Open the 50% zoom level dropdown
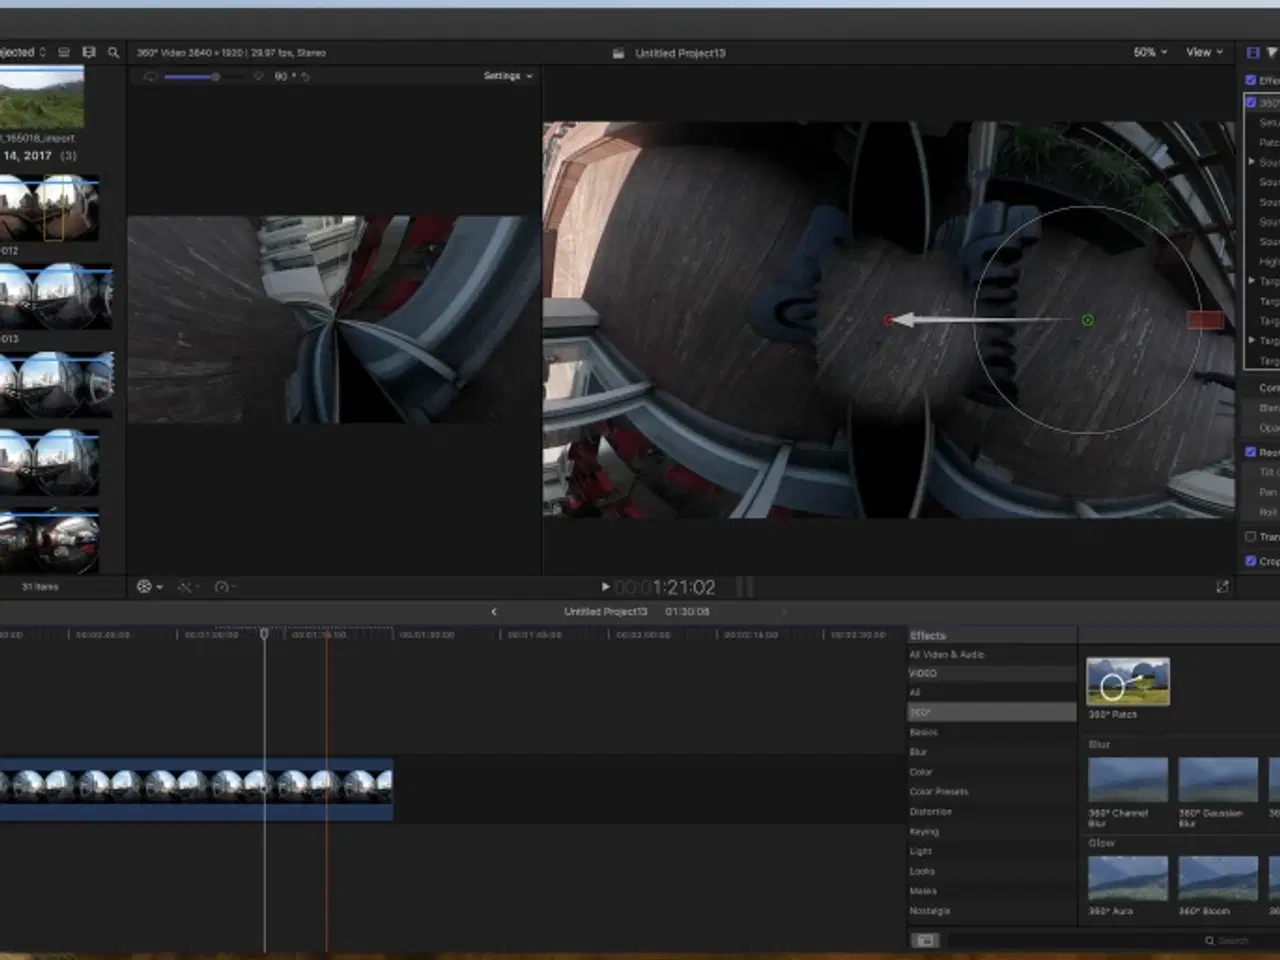 [1150, 52]
